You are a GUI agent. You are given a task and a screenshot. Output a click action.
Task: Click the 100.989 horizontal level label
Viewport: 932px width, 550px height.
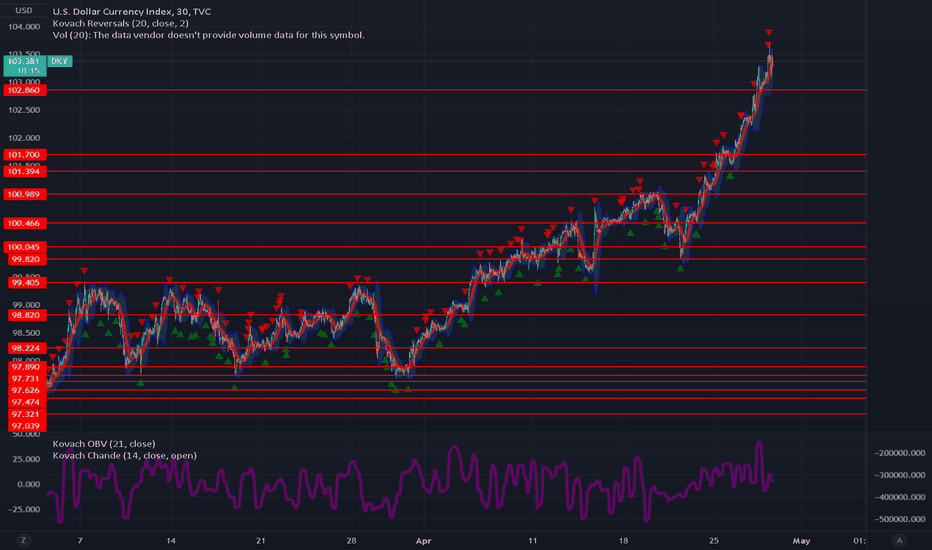pyautogui.click(x=24, y=194)
